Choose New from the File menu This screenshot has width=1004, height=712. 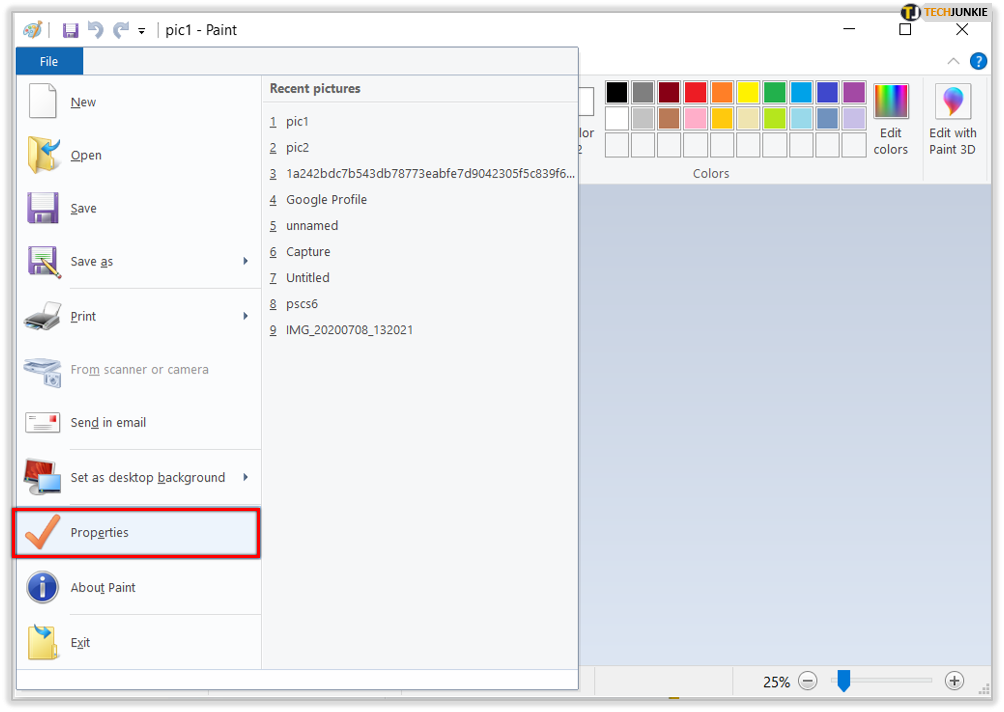(138, 102)
